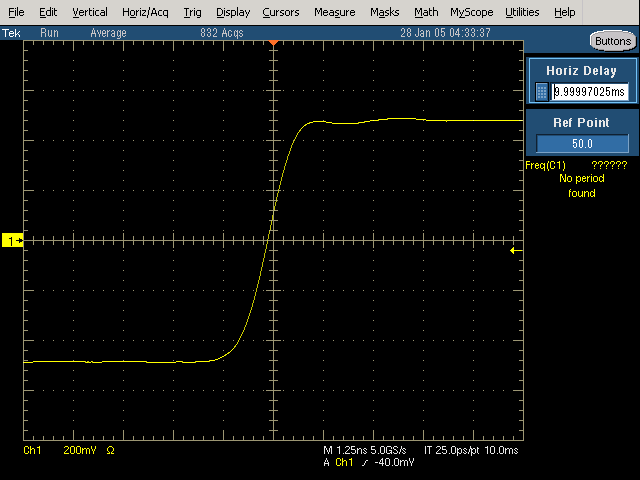Click the Tek logo in status bar
This screenshot has height=480, width=640.
[14, 33]
